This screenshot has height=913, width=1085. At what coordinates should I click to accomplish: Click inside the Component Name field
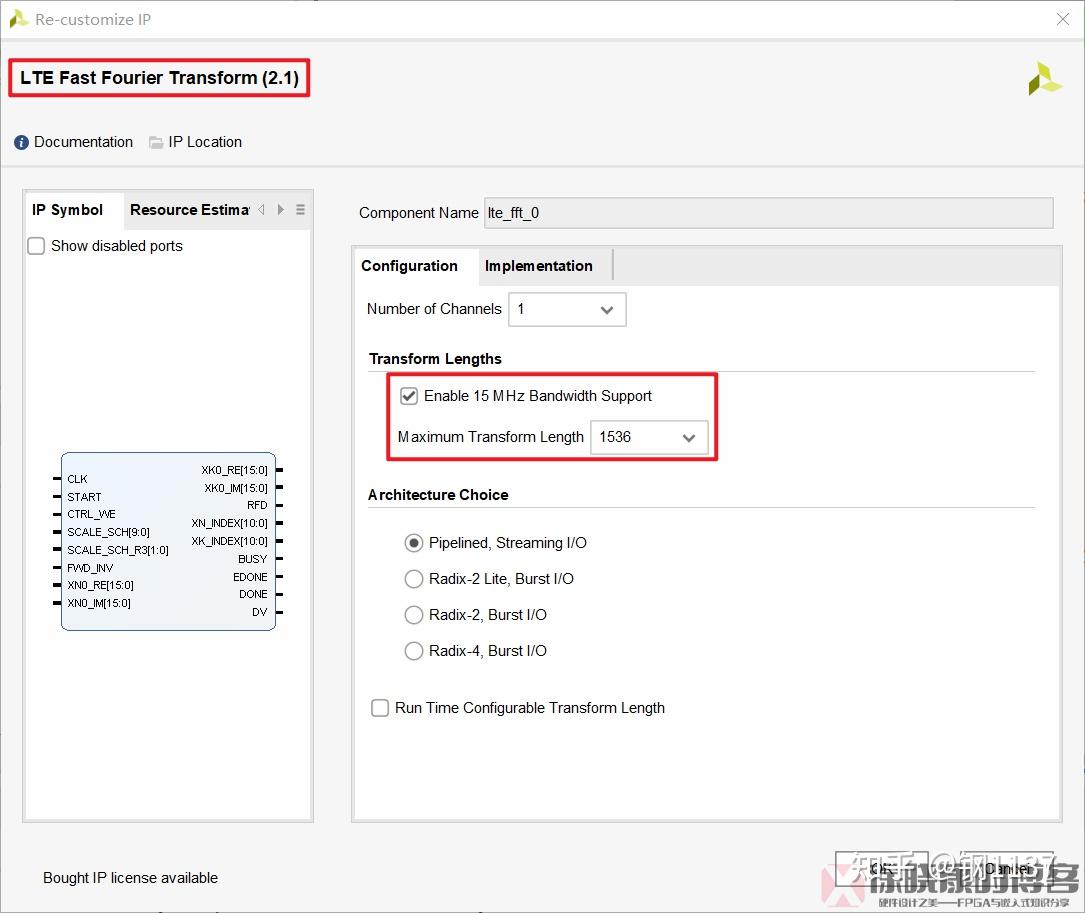tap(700, 213)
